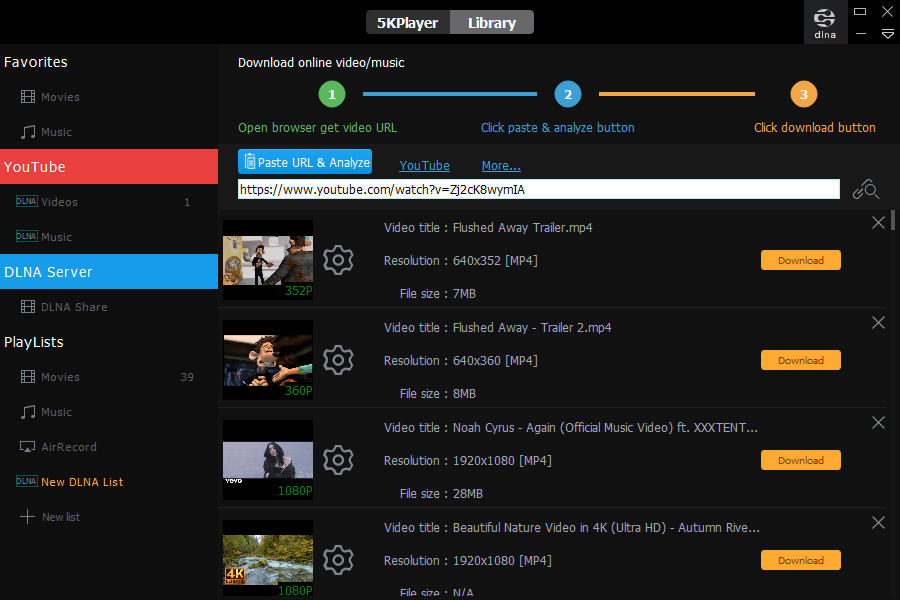Open the YouTube link
900x600 pixels.
coord(424,165)
